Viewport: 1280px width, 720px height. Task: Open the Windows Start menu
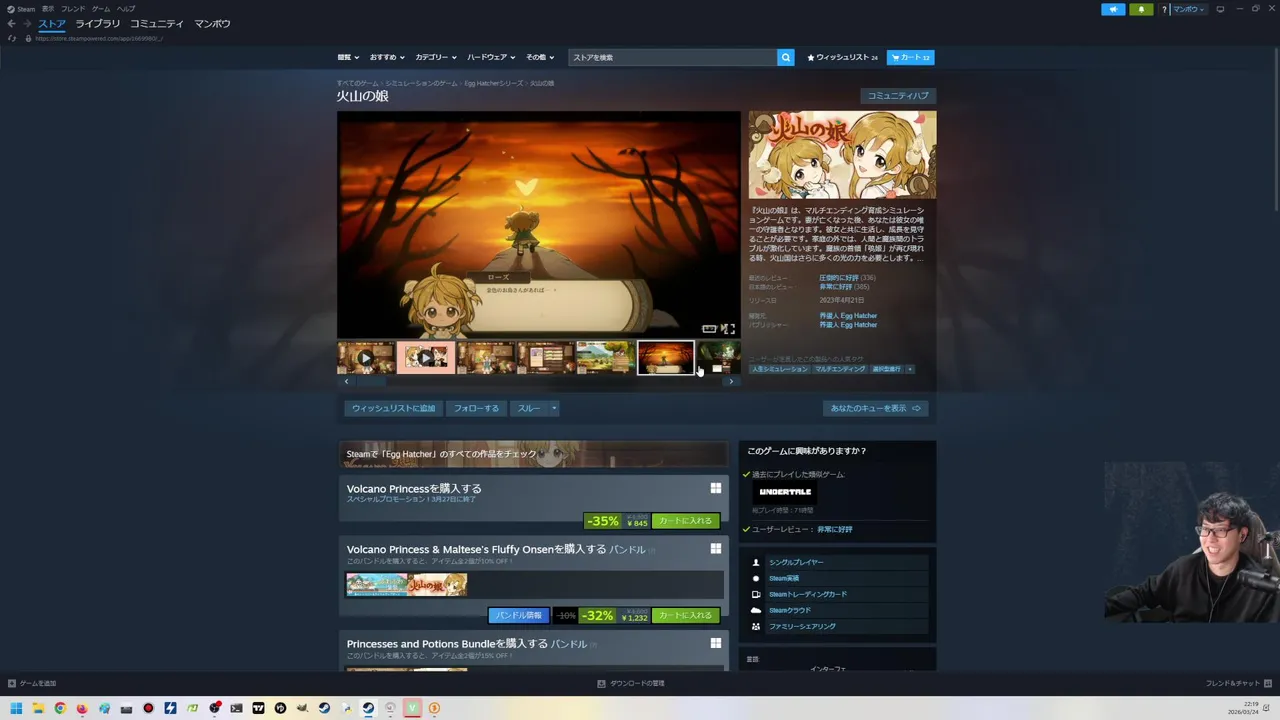point(16,708)
